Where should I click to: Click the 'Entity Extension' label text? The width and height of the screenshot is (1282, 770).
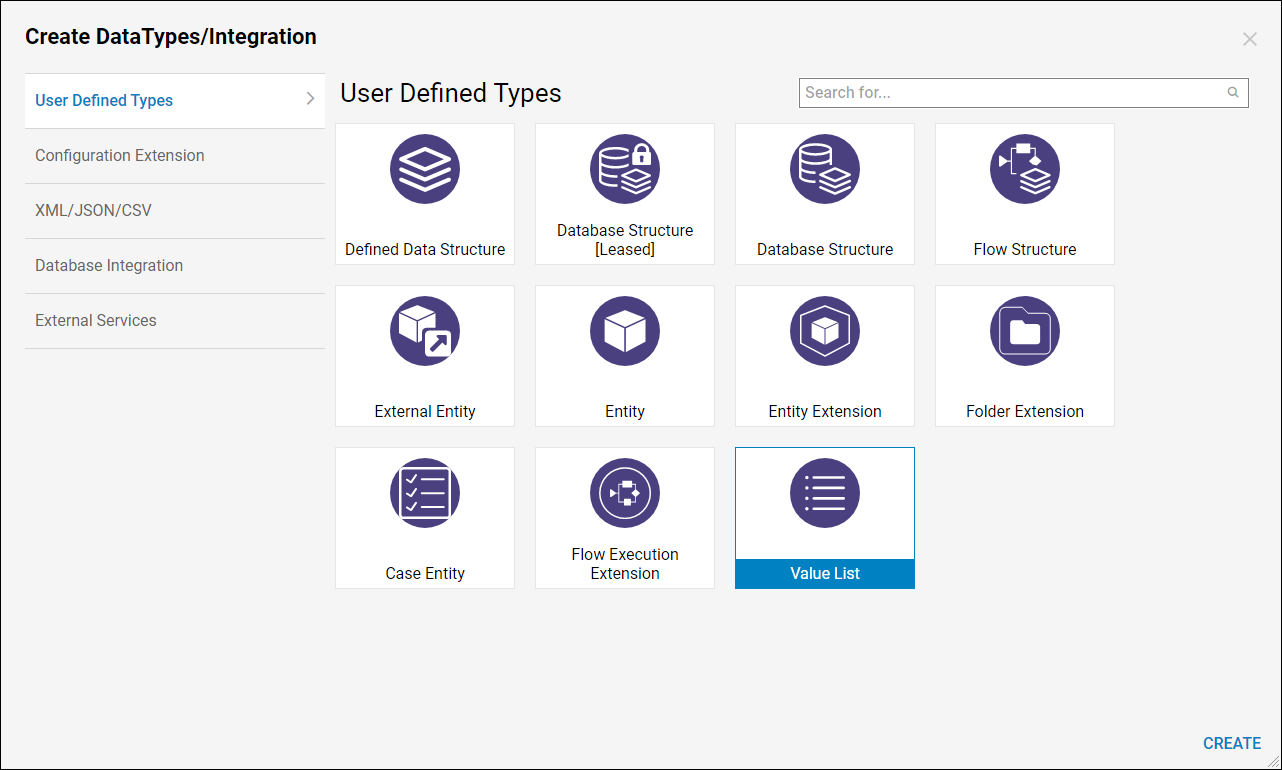click(x=825, y=411)
